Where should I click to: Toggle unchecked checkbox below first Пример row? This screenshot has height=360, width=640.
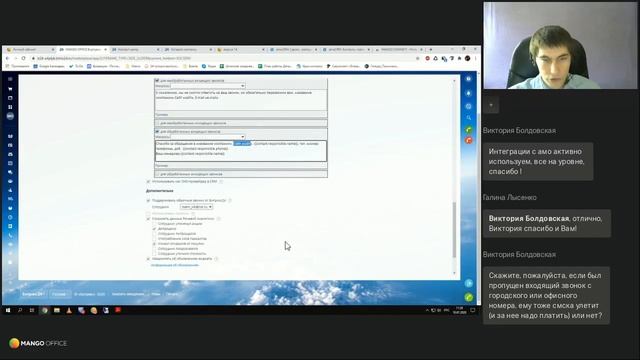click(157, 123)
